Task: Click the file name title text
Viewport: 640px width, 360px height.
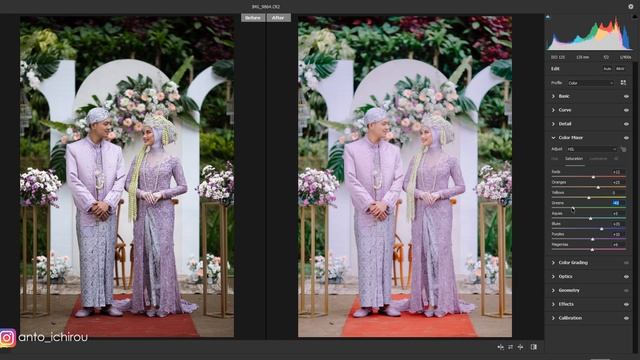Action: pyautogui.click(x=266, y=7)
